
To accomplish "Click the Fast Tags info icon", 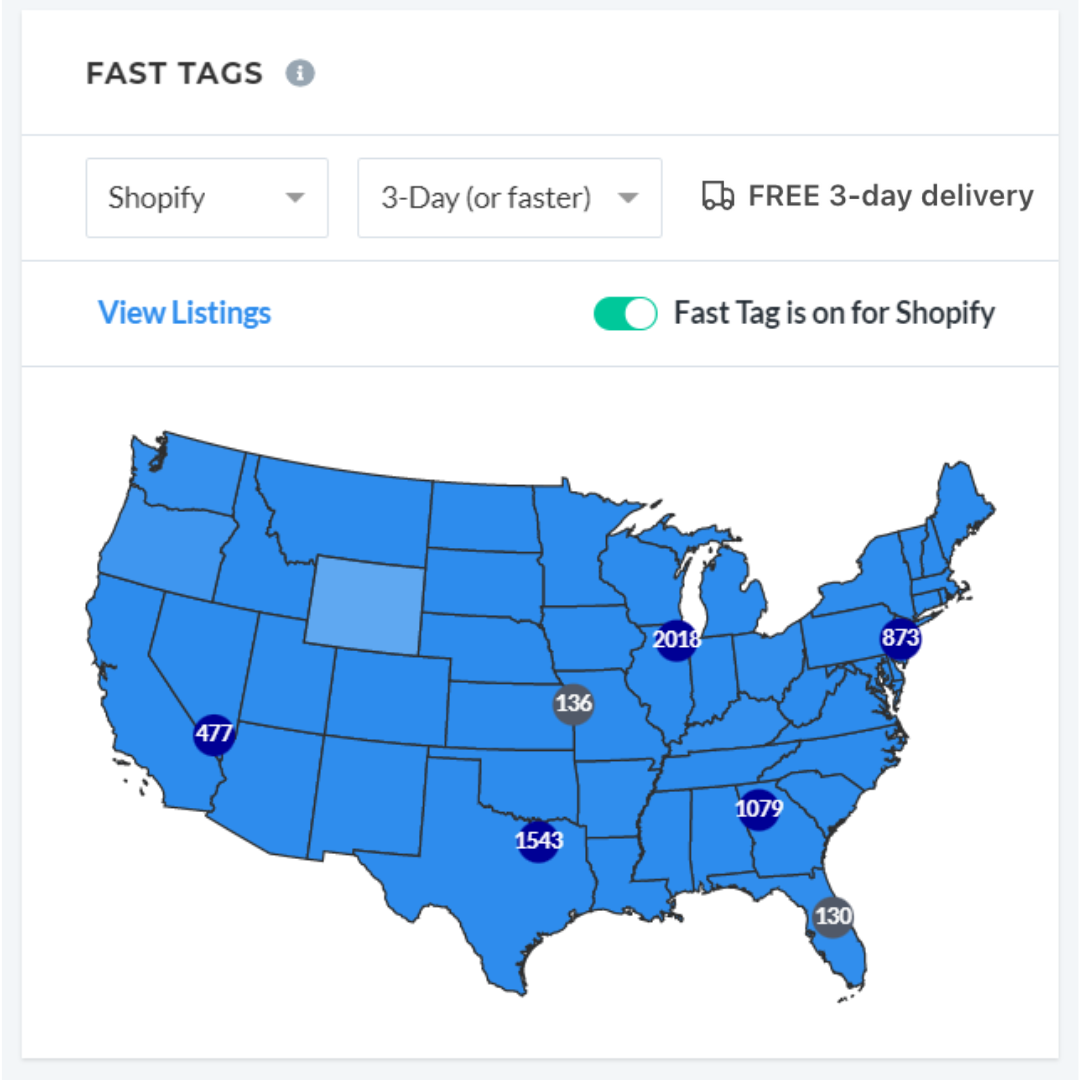I will click(300, 74).
